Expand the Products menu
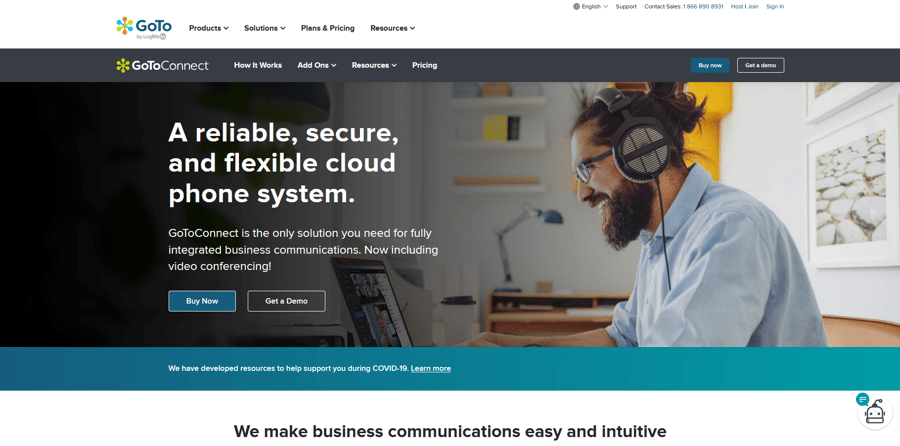900x446 pixels. (209, 28)
